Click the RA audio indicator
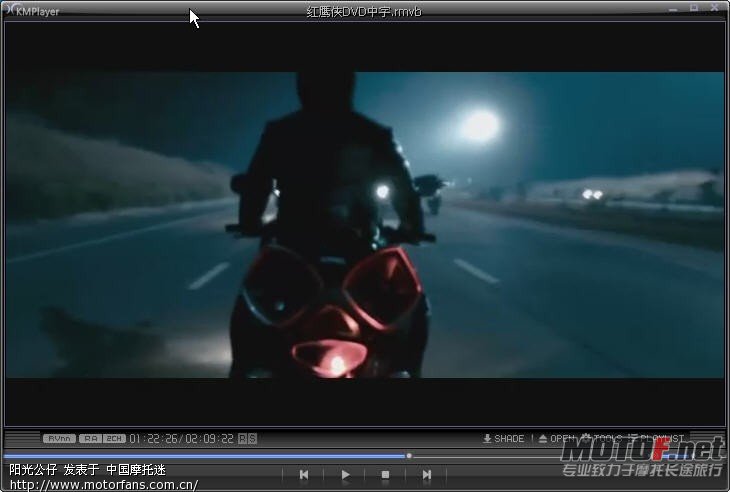The height and width of the screenshot is (492, 730). [x=90, y=438]
